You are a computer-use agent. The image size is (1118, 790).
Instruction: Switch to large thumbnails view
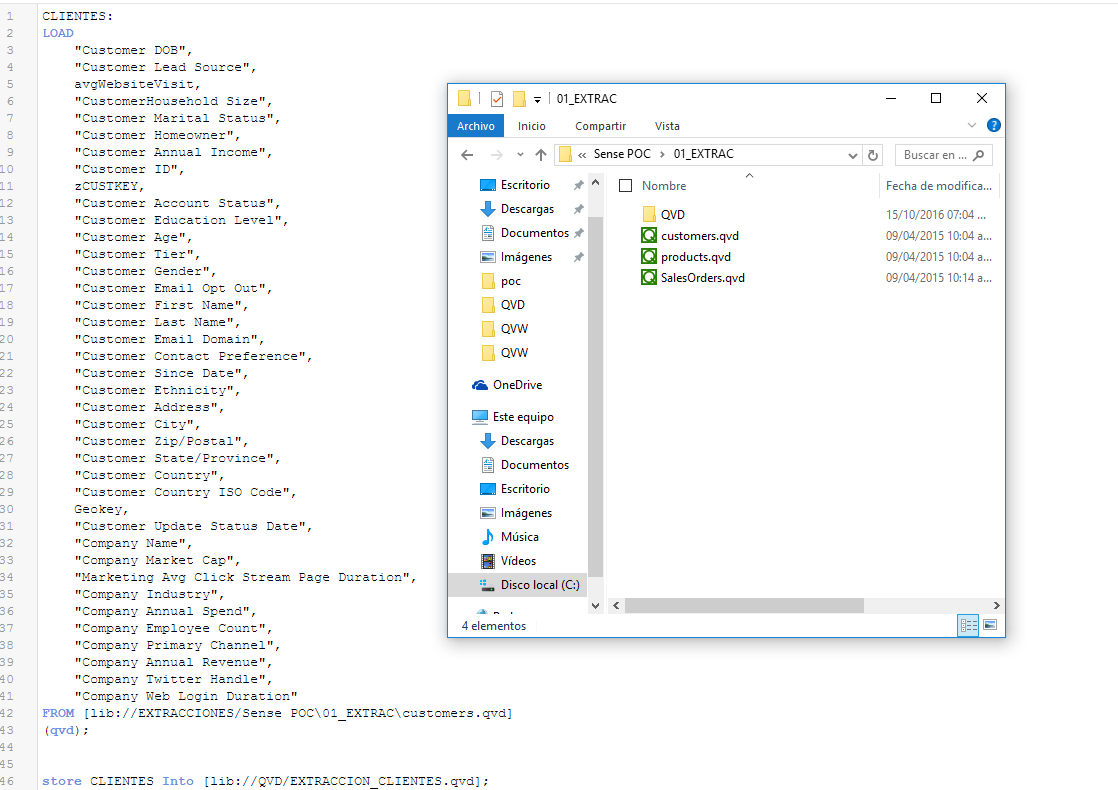990,625
